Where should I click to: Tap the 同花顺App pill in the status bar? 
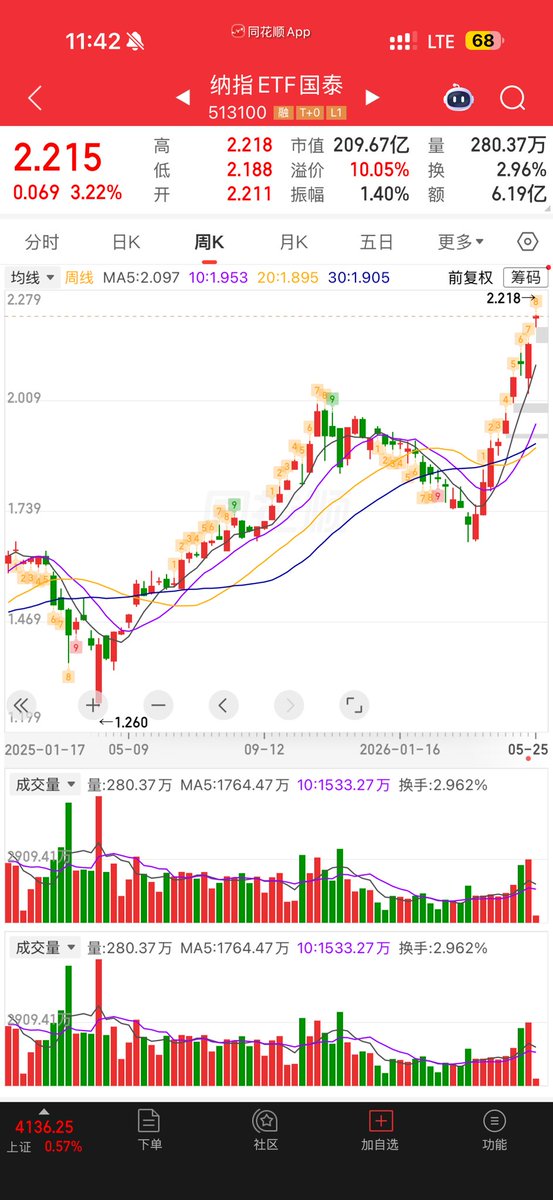tap(271, 32)
